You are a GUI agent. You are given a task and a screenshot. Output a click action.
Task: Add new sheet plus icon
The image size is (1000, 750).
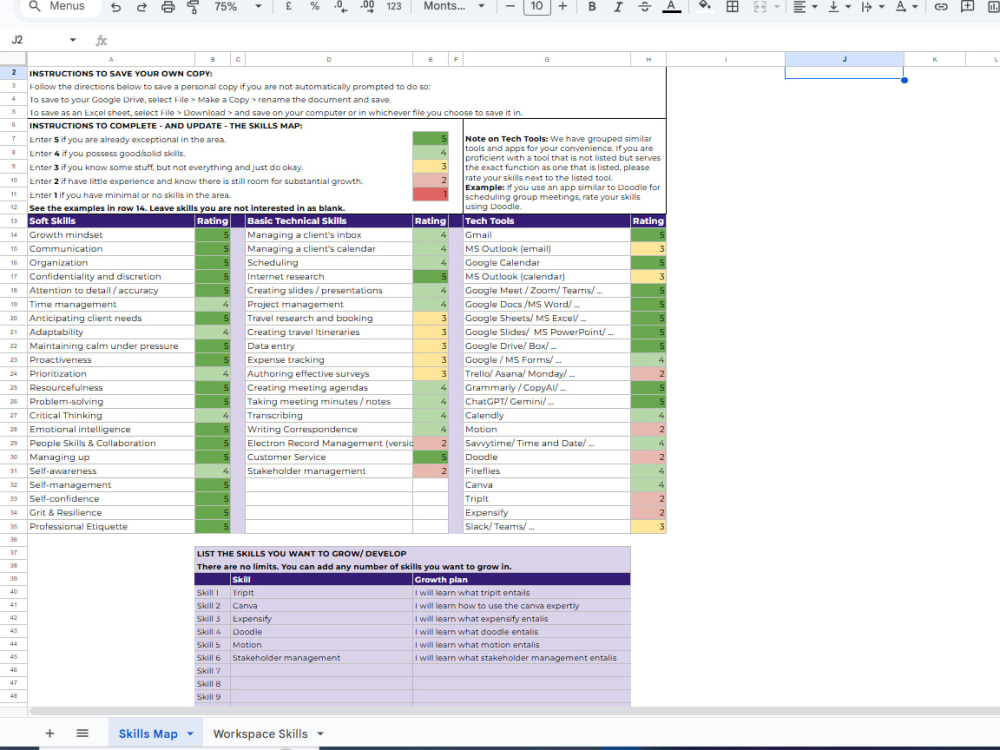click(x=50, y=733)
